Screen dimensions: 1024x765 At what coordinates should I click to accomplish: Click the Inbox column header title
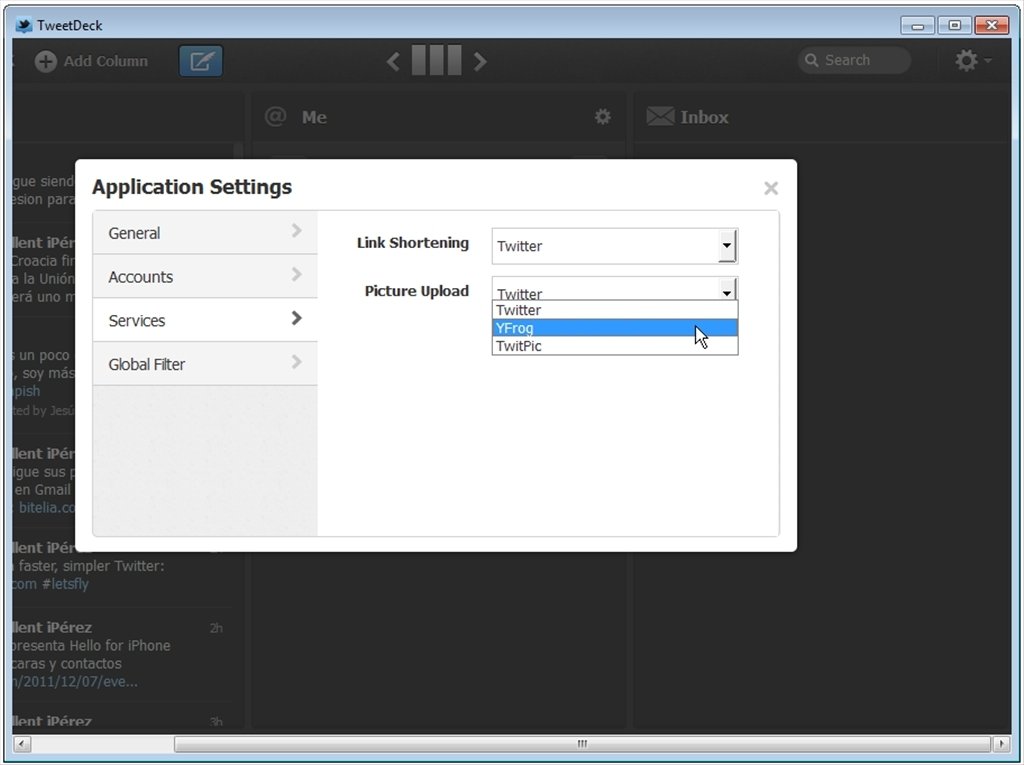(704, 118)
